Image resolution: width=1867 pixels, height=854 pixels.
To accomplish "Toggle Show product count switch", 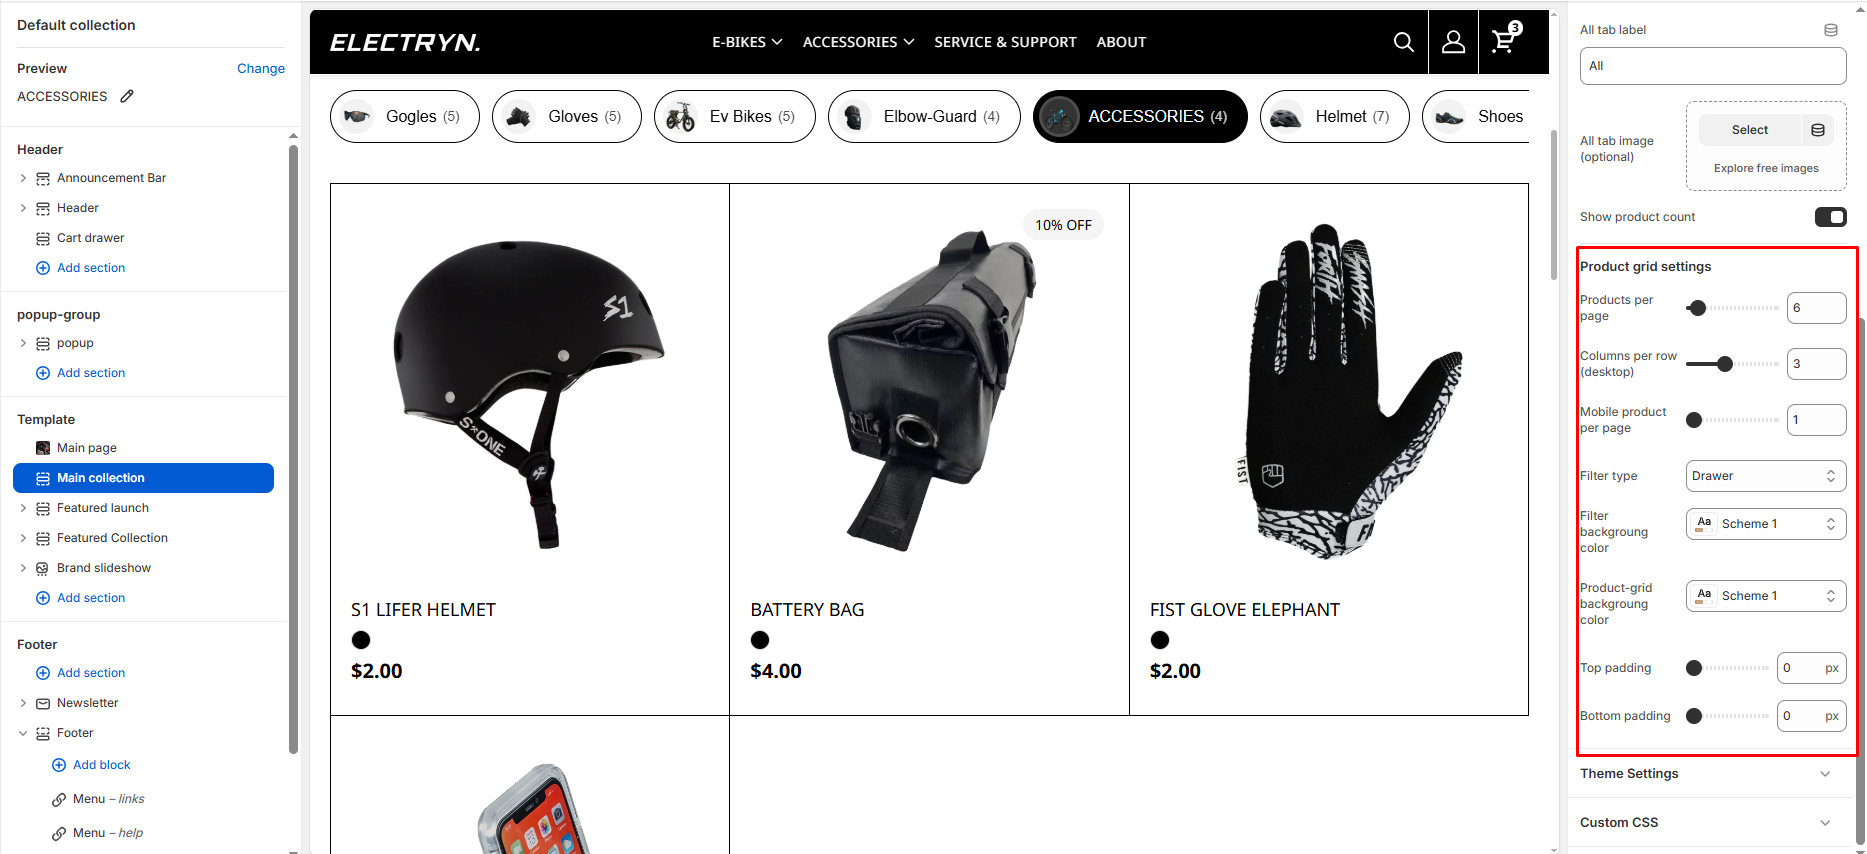I will click(x=1830, y=217).
